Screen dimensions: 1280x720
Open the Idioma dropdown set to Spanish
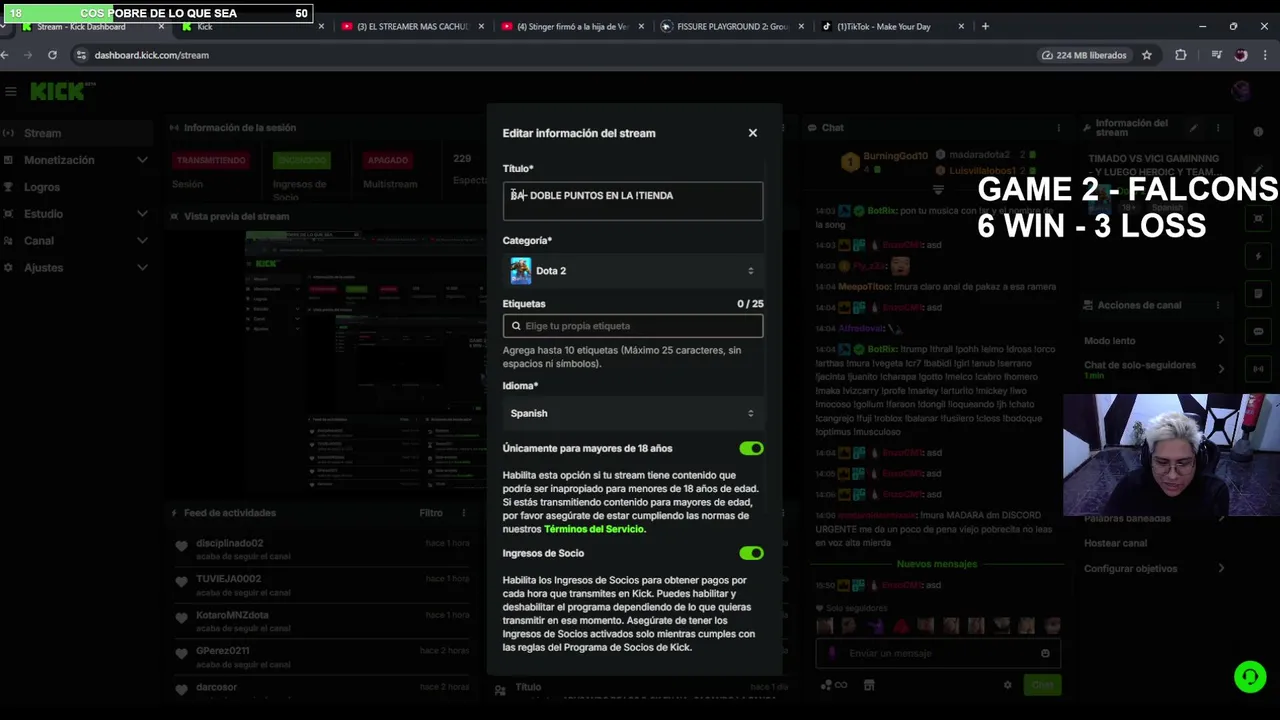coord(633,413)
